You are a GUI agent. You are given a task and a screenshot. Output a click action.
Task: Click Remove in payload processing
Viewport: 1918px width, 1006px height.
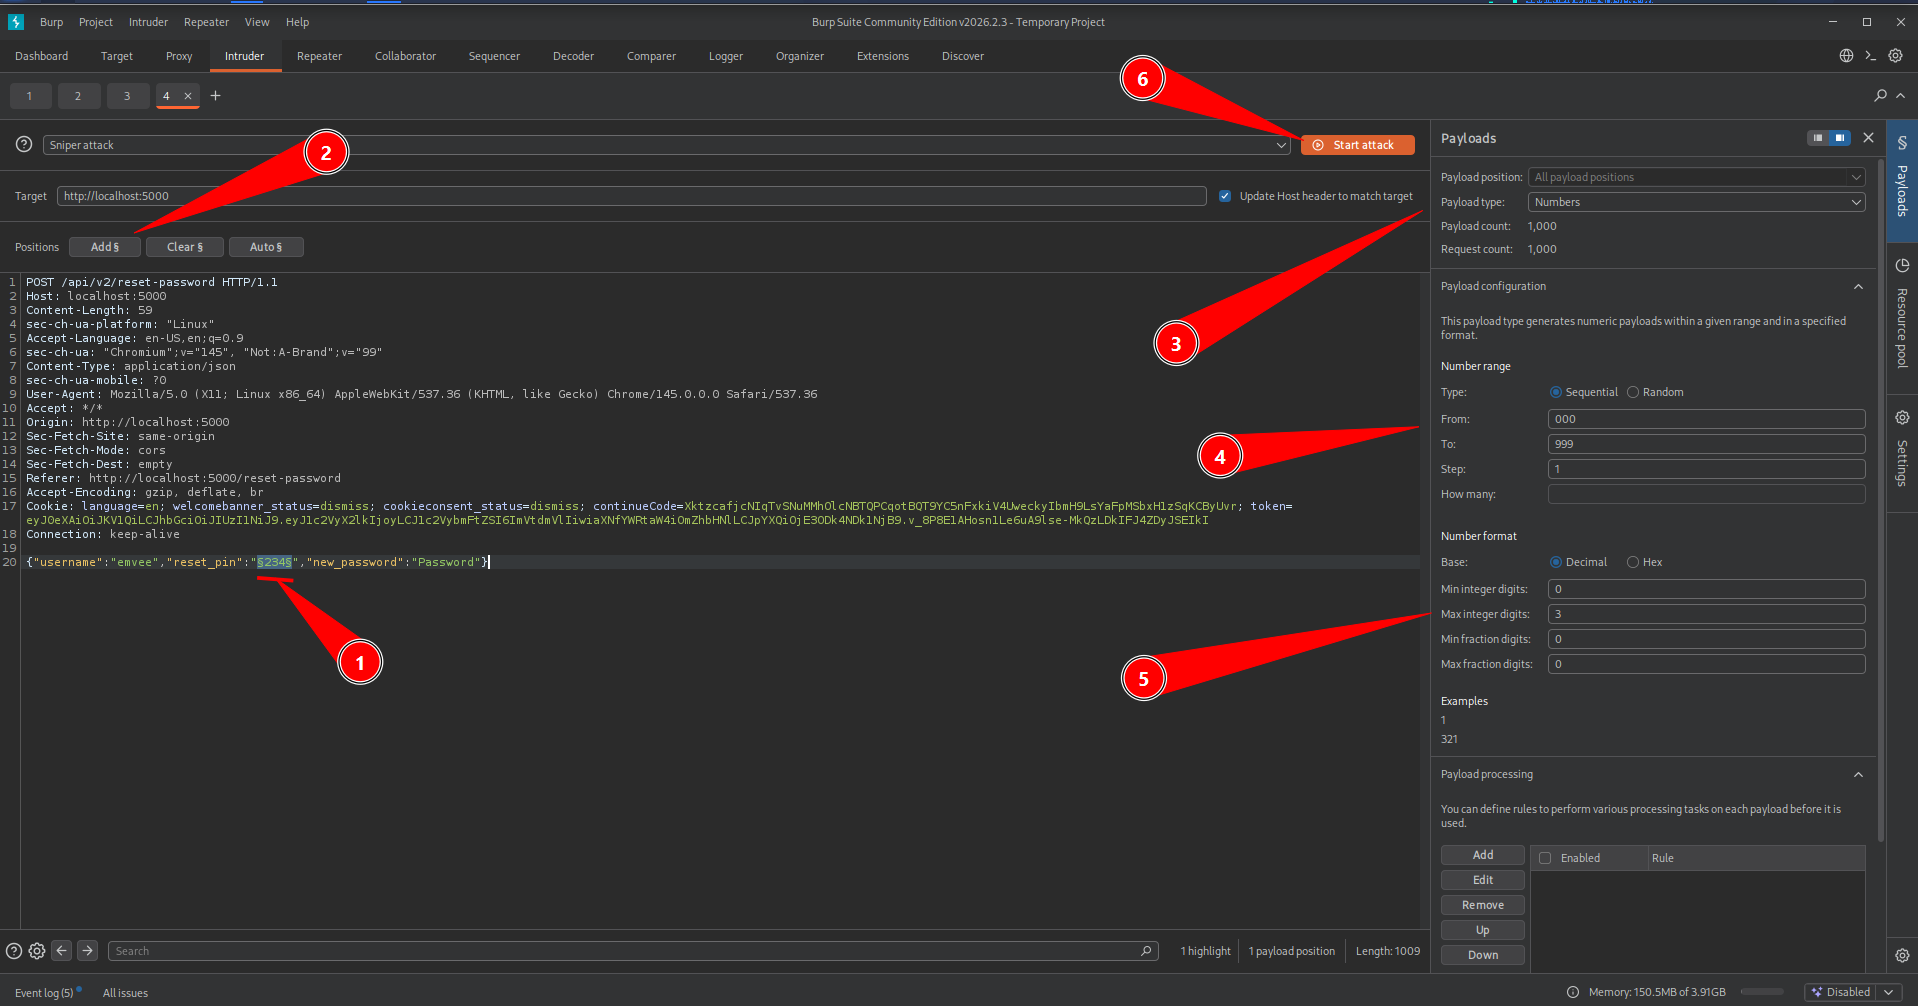(x=1483, y=905)
